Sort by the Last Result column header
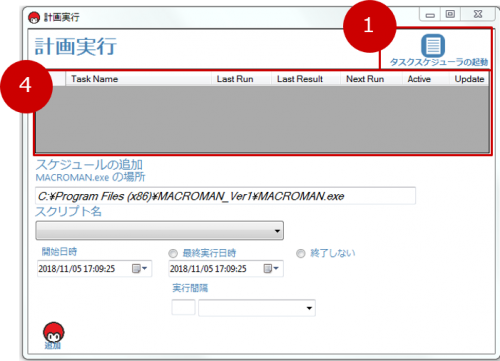 [x=306, y=79]
